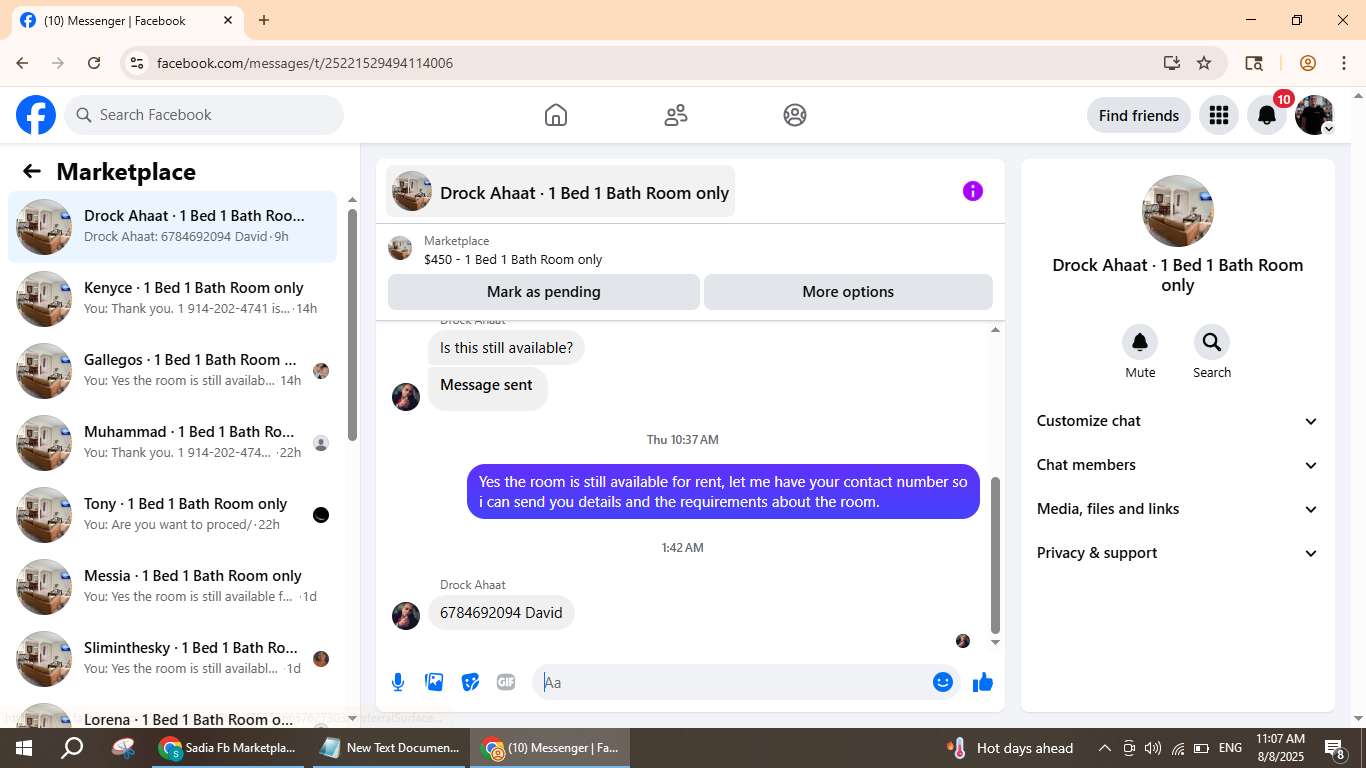Show hidden system tray icons
Viewport: 1366px width, 768px height.
click(x=1105, y=748)
